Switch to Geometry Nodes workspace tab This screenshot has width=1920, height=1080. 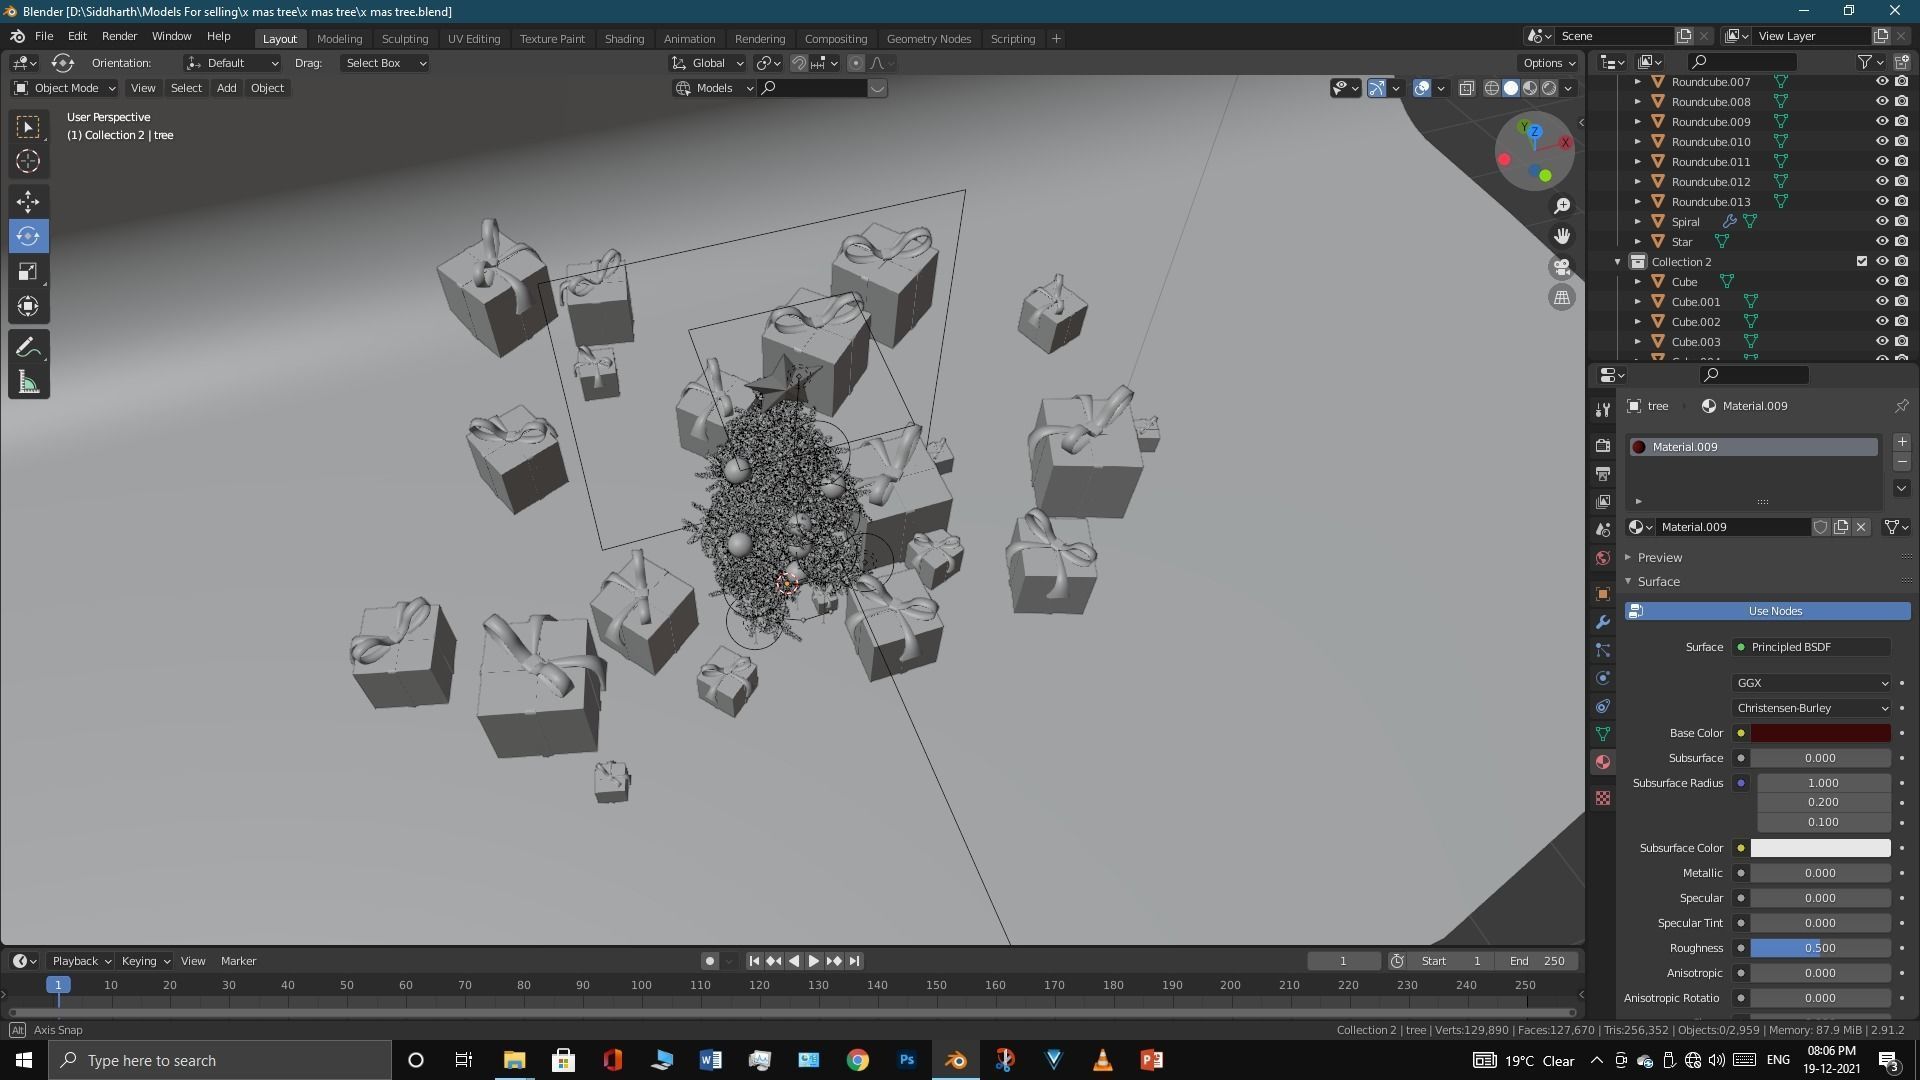click(x=928, y=38)
